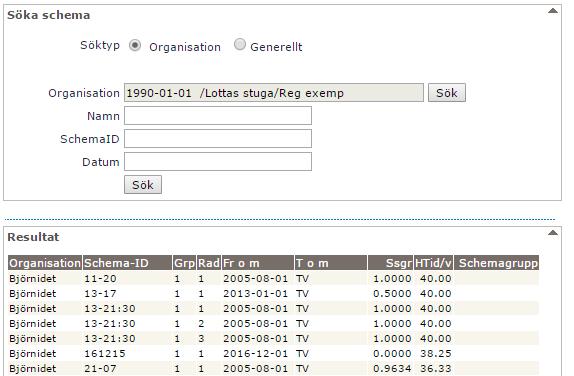This screenshot has height=376, width=574.
Task: Click Ssgr value 0.0000
Action: [x=392, y=354]
